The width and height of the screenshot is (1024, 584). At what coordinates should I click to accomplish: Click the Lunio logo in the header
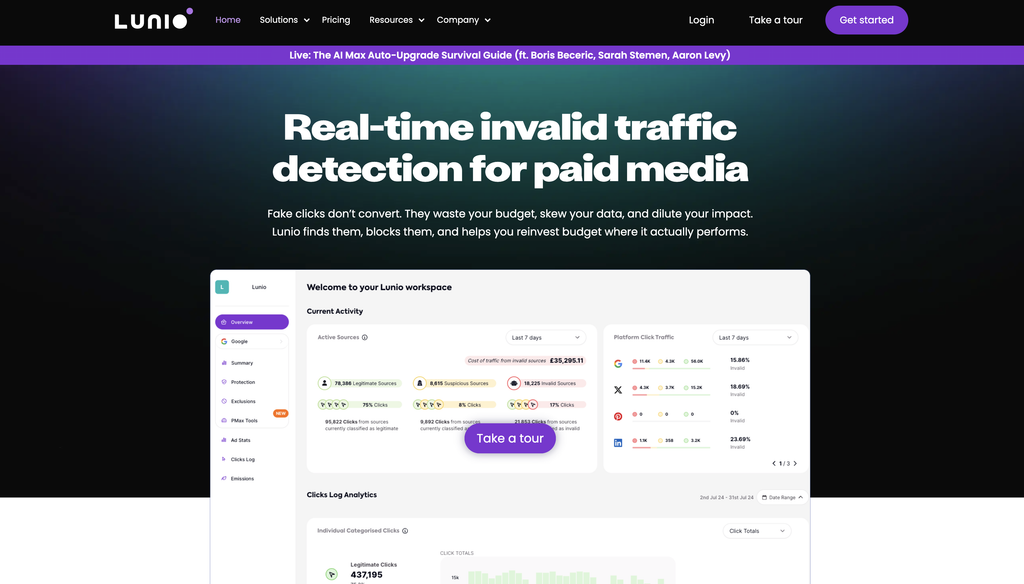point(153,20)
